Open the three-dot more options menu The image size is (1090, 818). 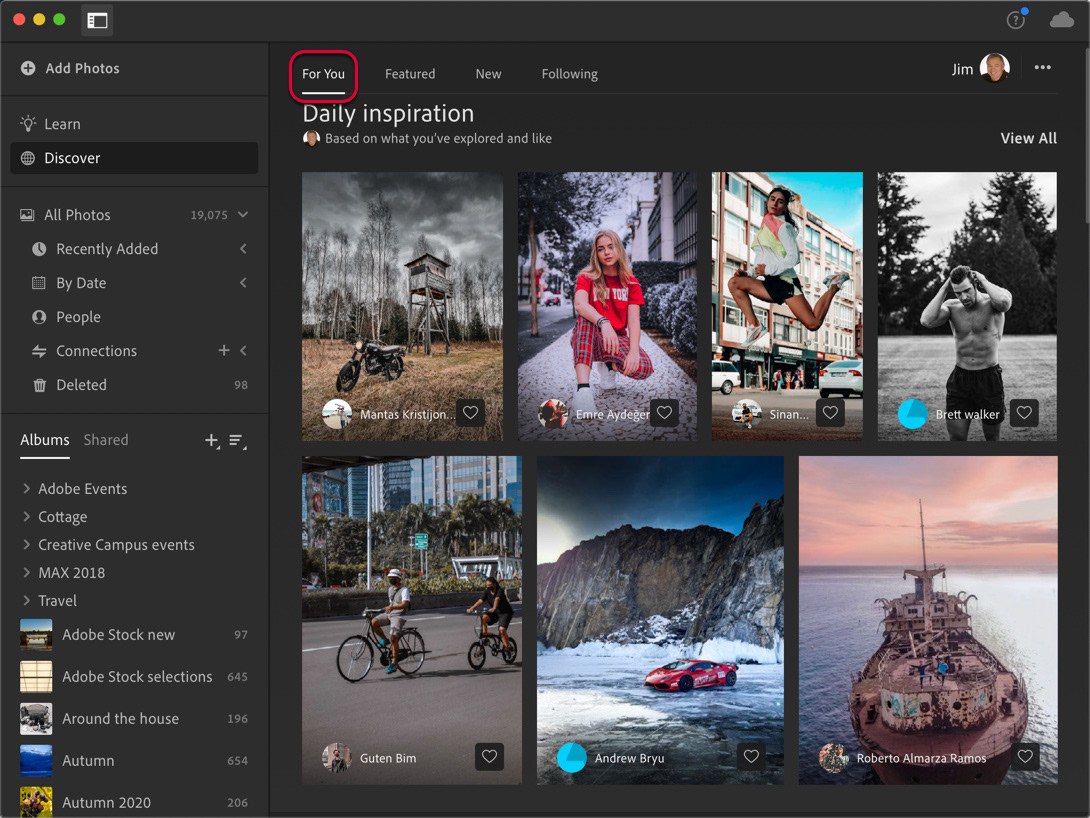[x=1042, y=67]
